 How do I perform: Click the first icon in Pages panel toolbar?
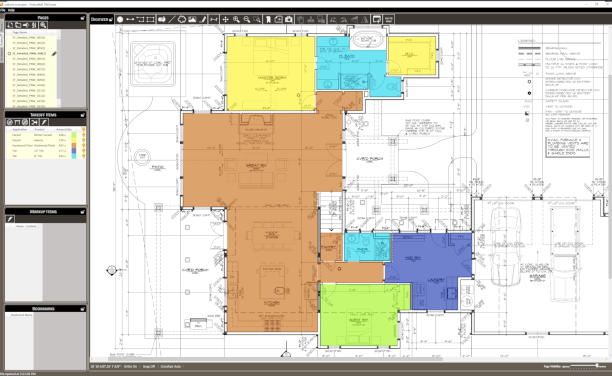10,25
